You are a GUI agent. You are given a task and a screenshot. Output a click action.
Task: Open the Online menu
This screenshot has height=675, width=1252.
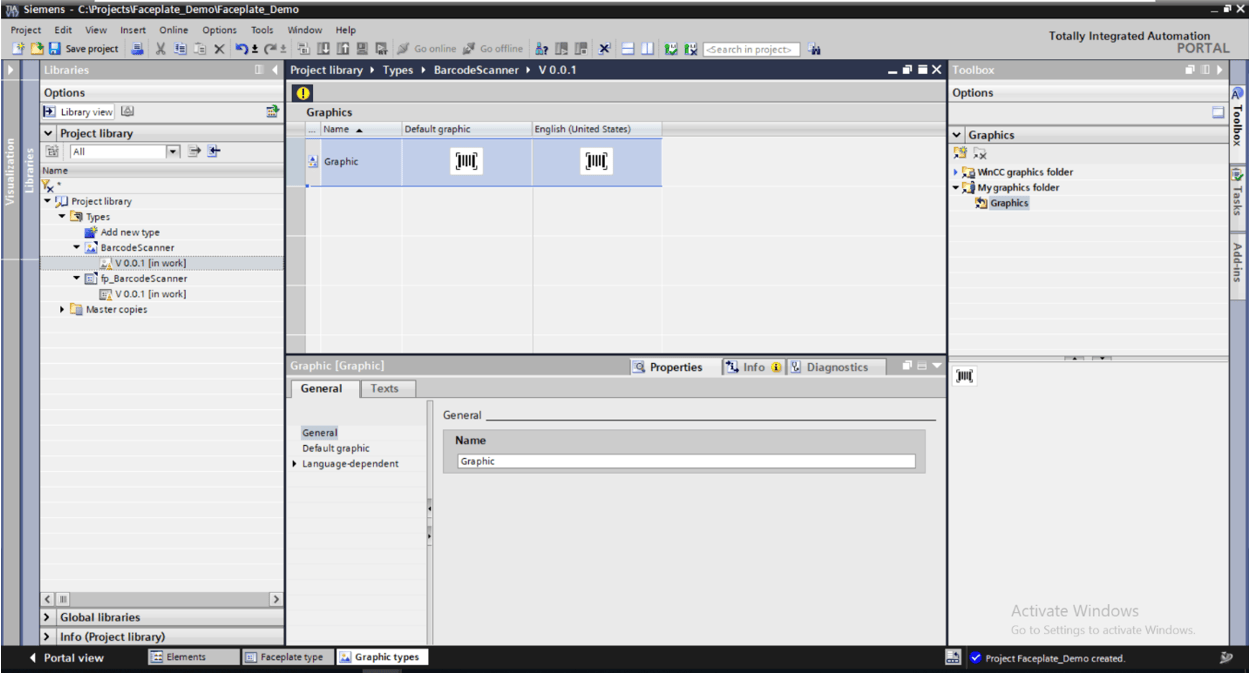pyautogui.click(x=173, y=30)
